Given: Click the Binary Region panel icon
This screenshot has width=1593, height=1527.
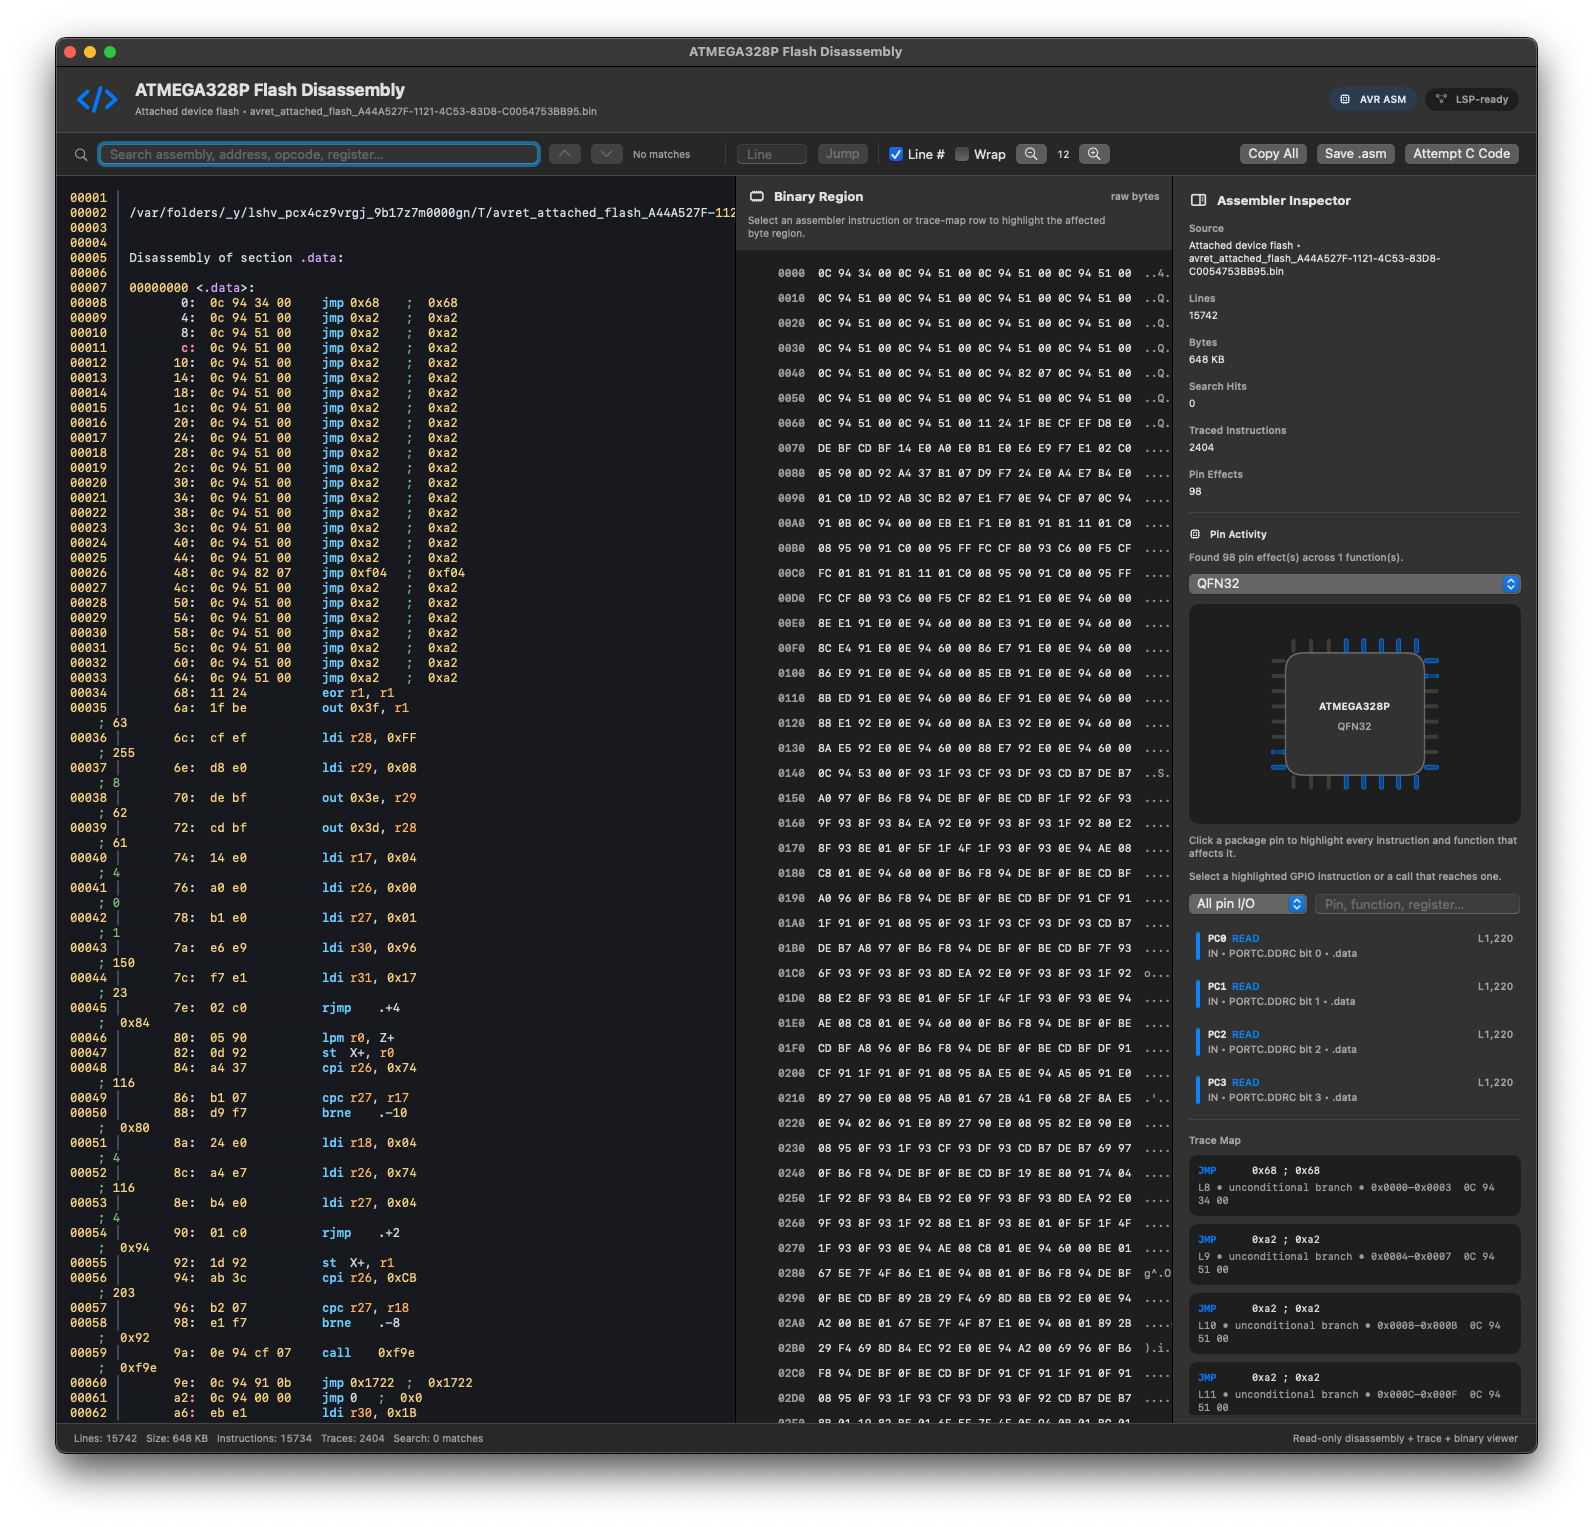Looking at the screenshot, I should tap(757, 197).
